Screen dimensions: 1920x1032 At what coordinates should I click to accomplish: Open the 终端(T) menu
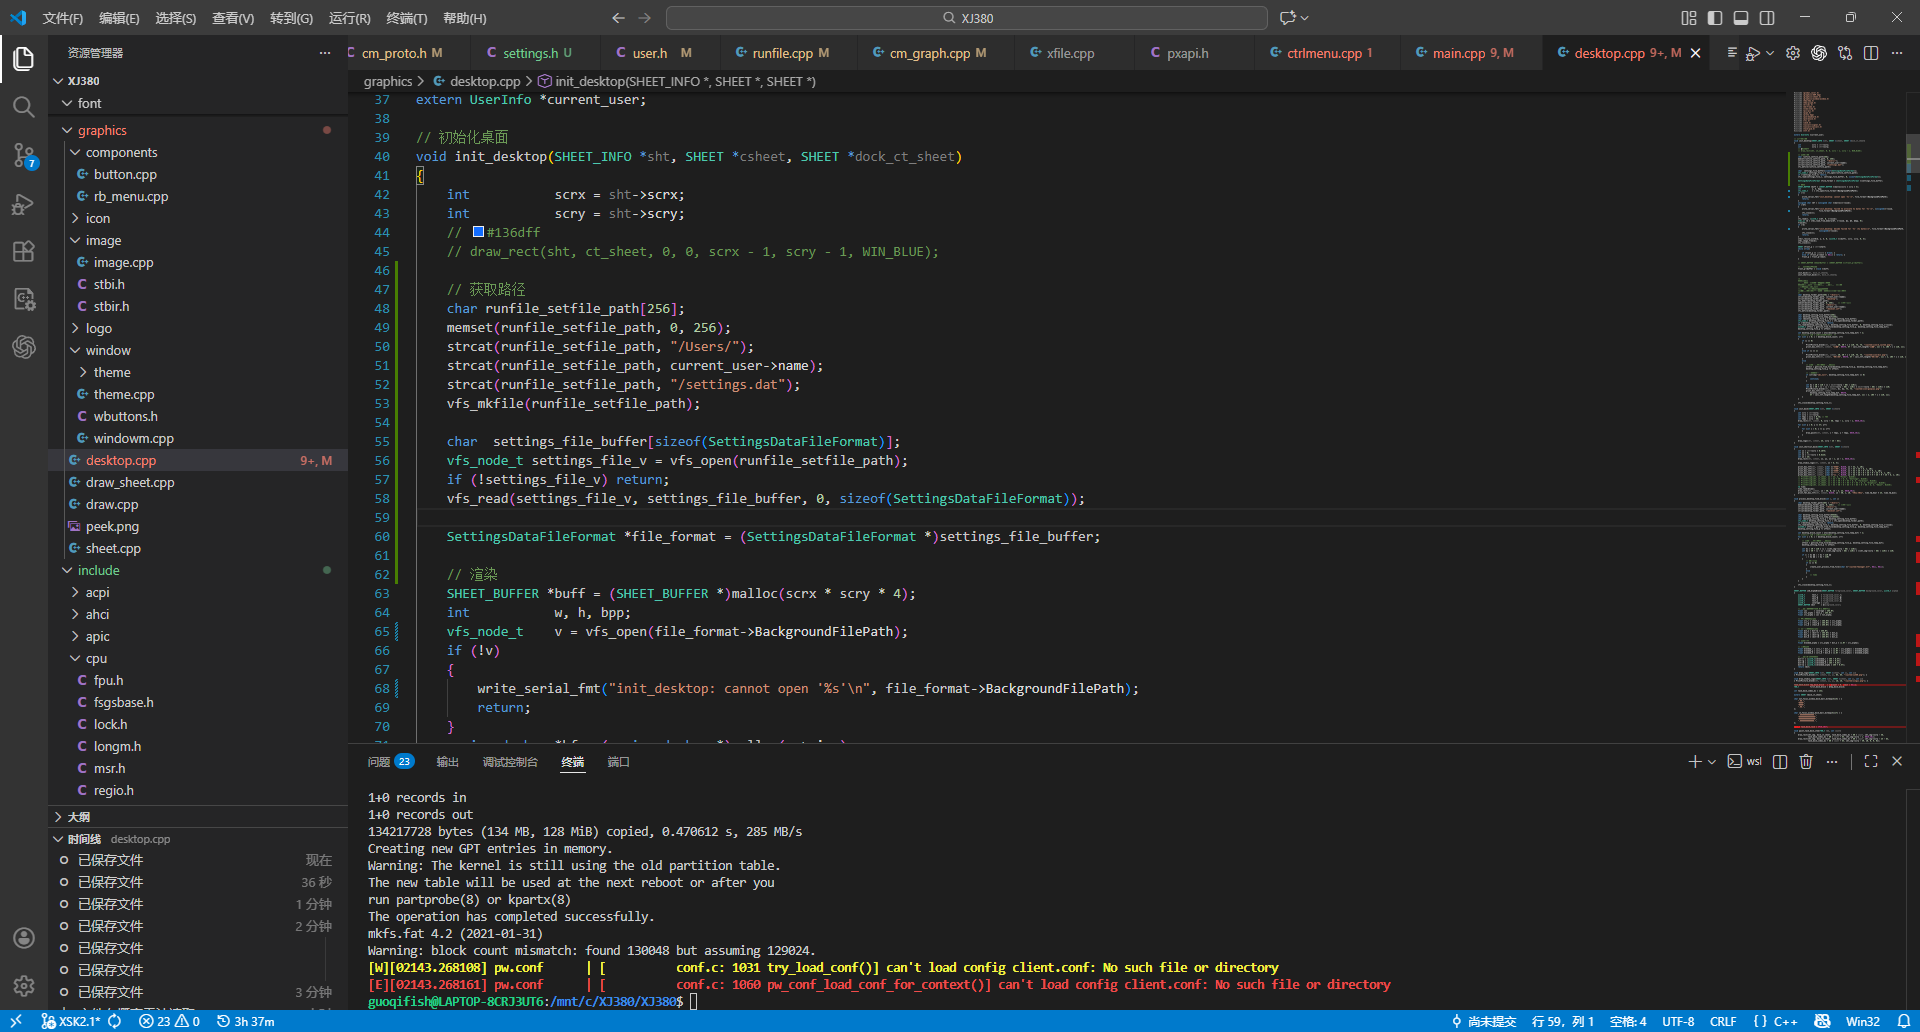(406, 18)
